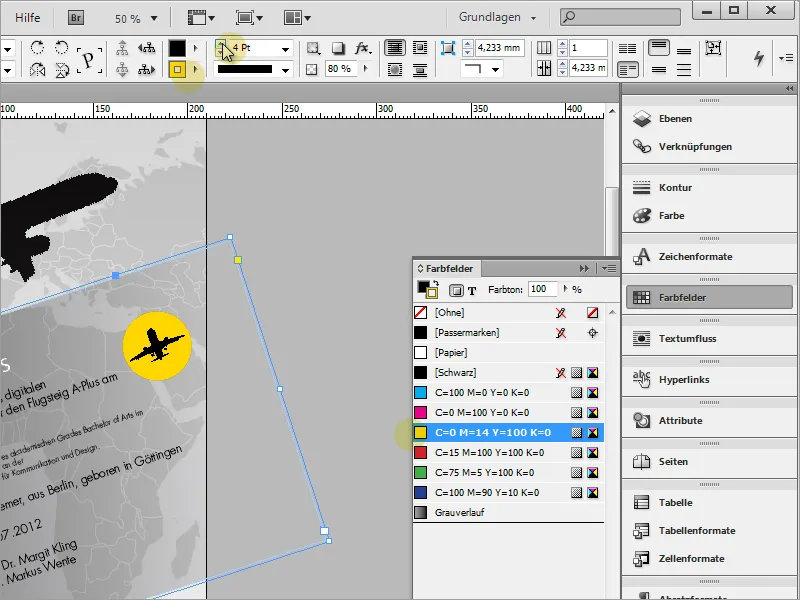The width and height of the screenshot is (800, 600).
Task: Flip the object vertically
Action: pos(61,69)
